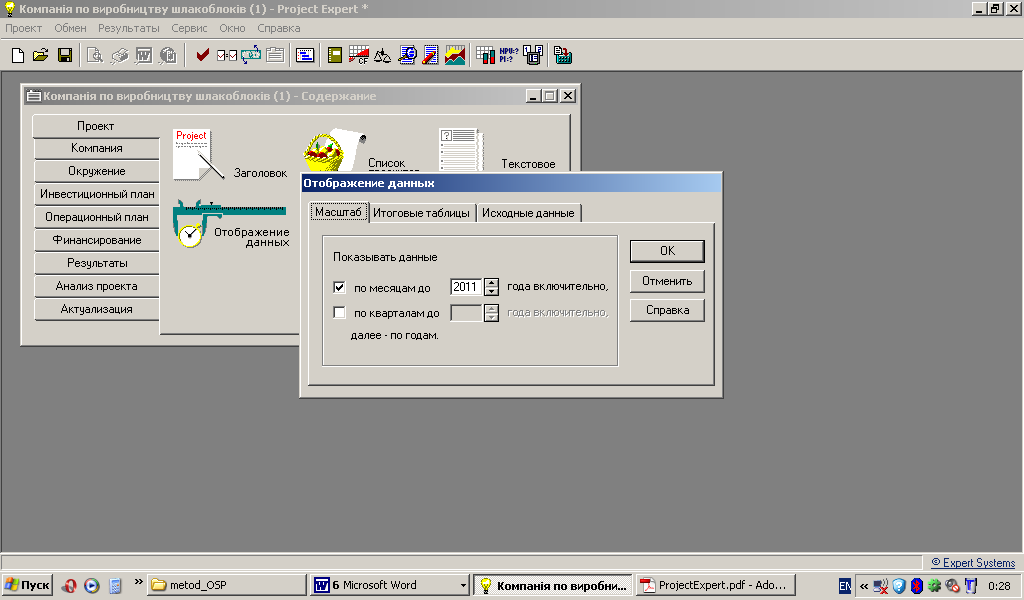This screenshot has width=1024, height=600.
Task: Select the Компания section tab
Action: click(x=97, y=148)
